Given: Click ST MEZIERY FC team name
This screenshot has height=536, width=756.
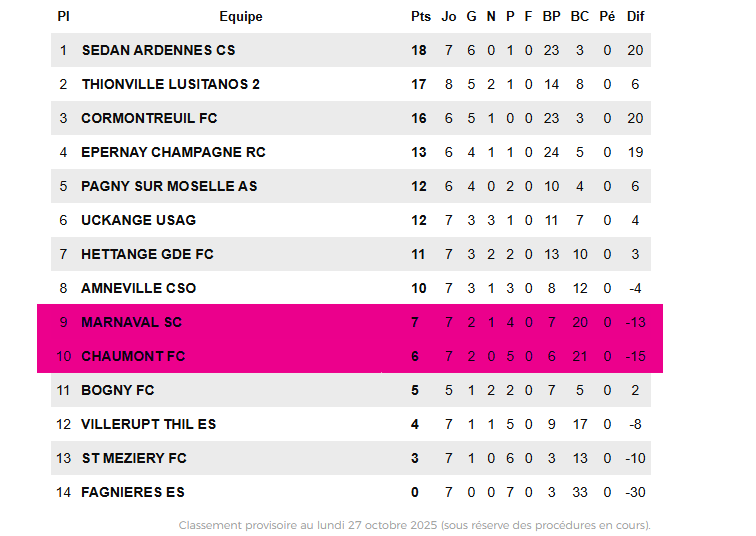Looking at the screenshot, I should (x=134, y=458).
